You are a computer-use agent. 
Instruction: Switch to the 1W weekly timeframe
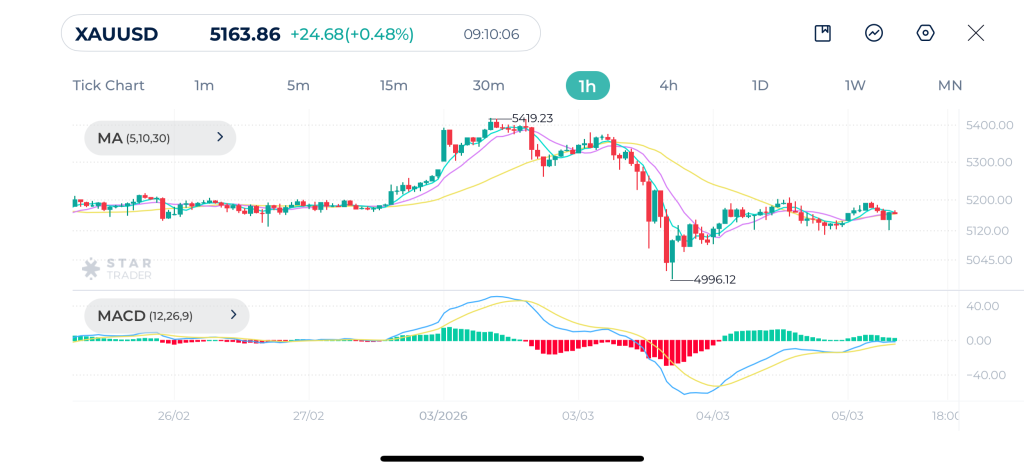pos(855,85)
